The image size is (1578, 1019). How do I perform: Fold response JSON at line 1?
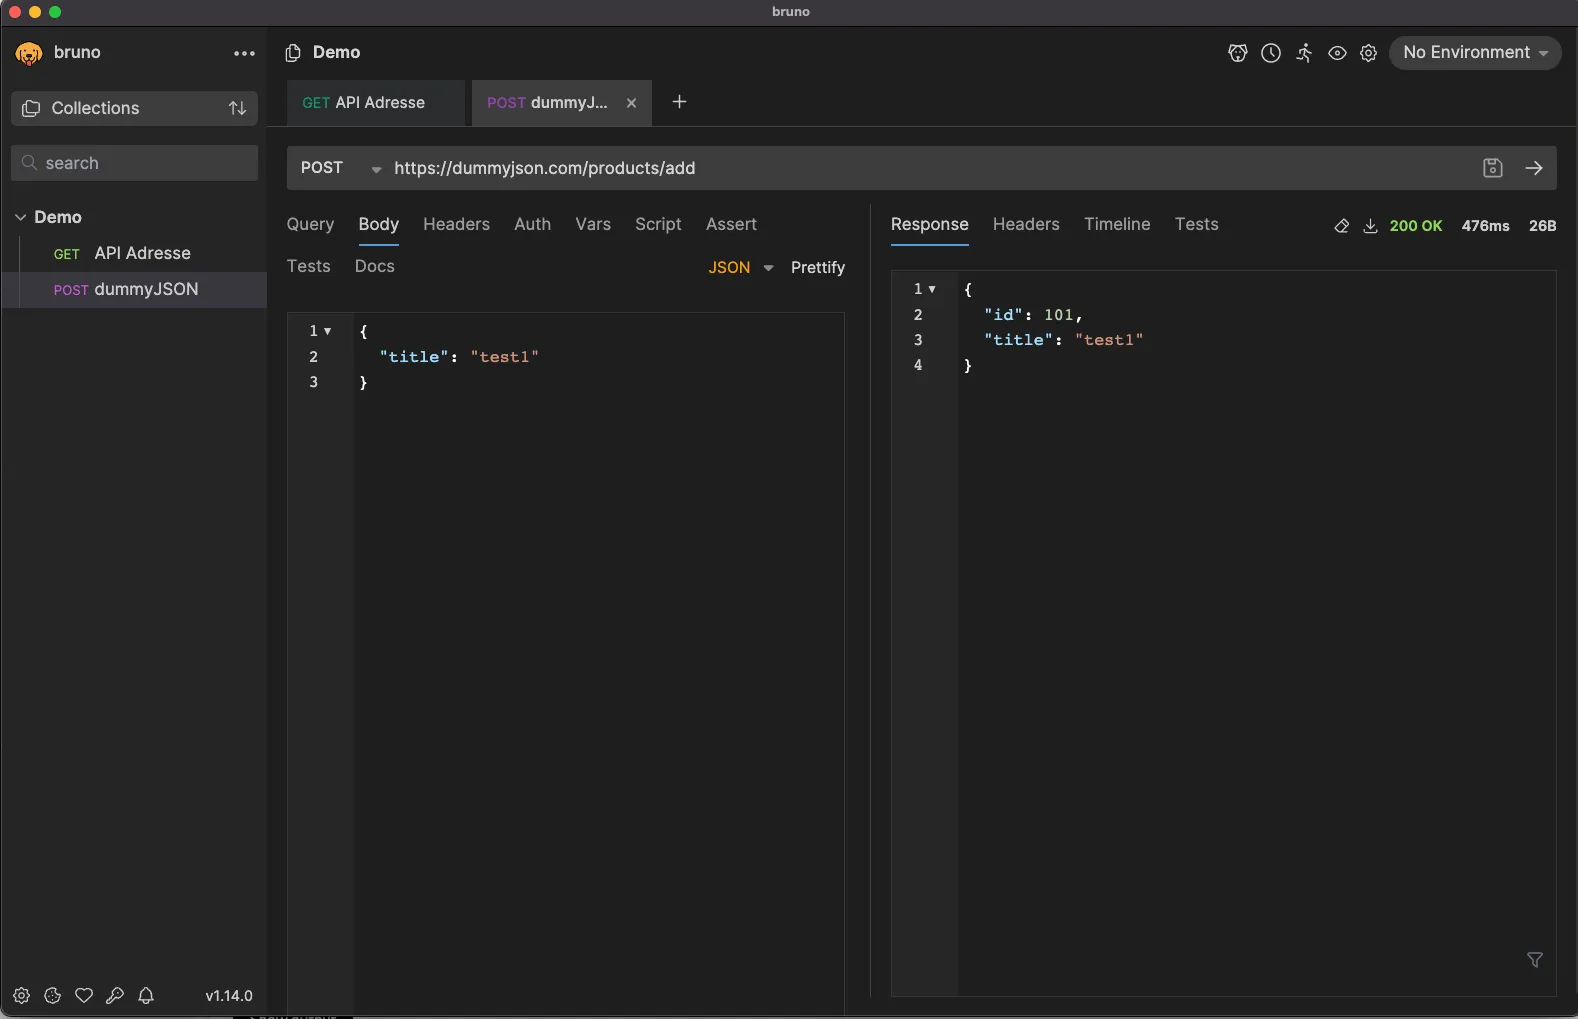[x=932, y=289]
